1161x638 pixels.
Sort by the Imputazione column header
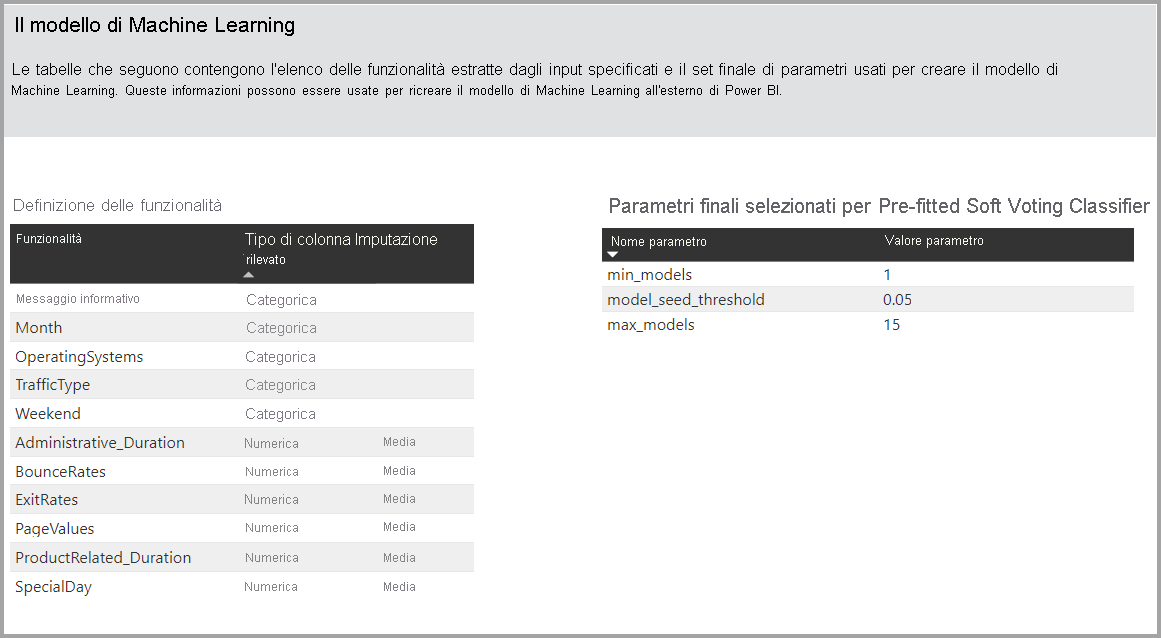(x=396, y=240)
